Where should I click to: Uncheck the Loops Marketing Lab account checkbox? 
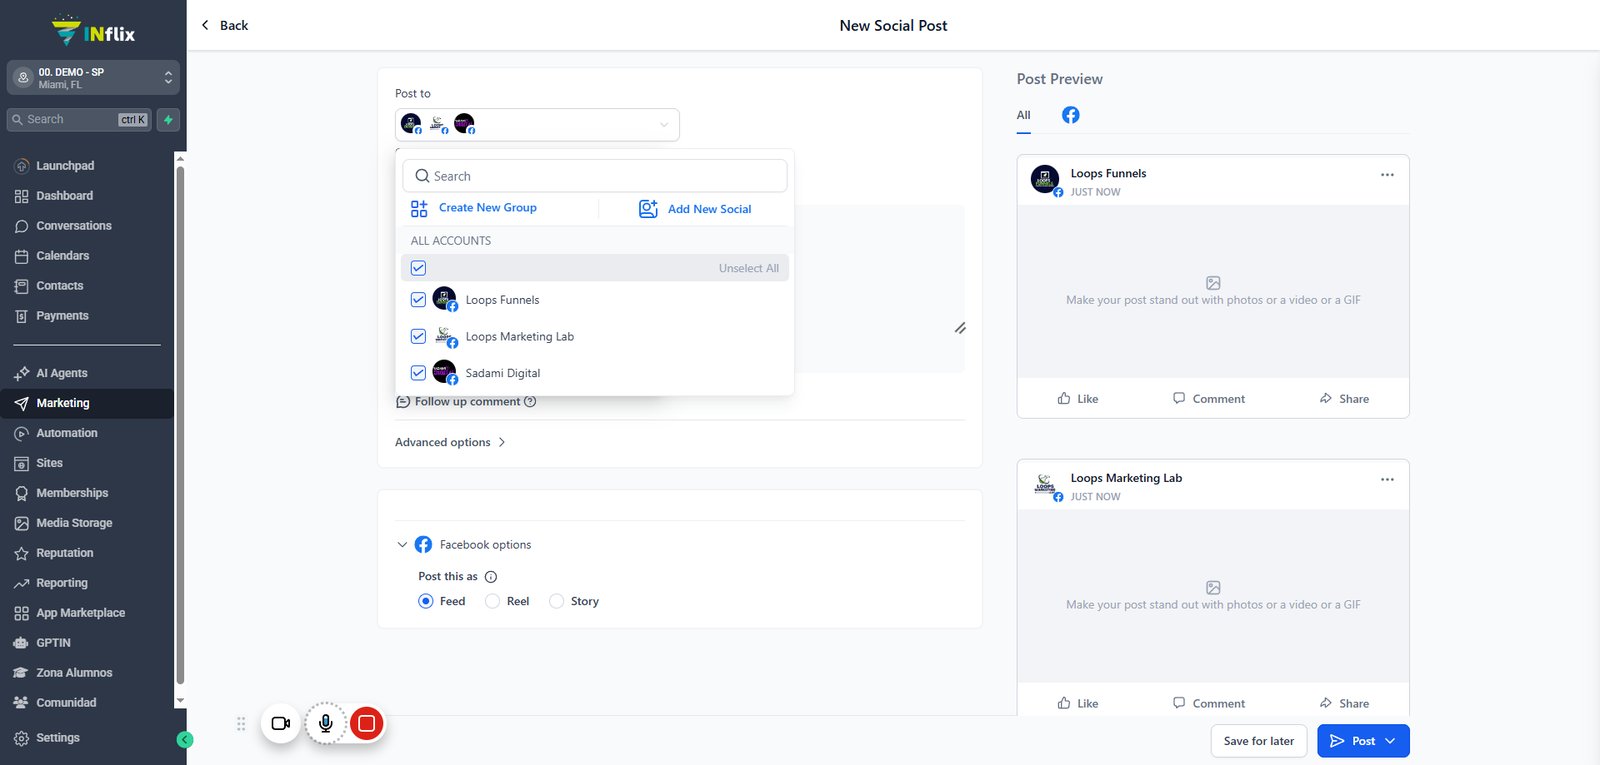coord(418,337)
